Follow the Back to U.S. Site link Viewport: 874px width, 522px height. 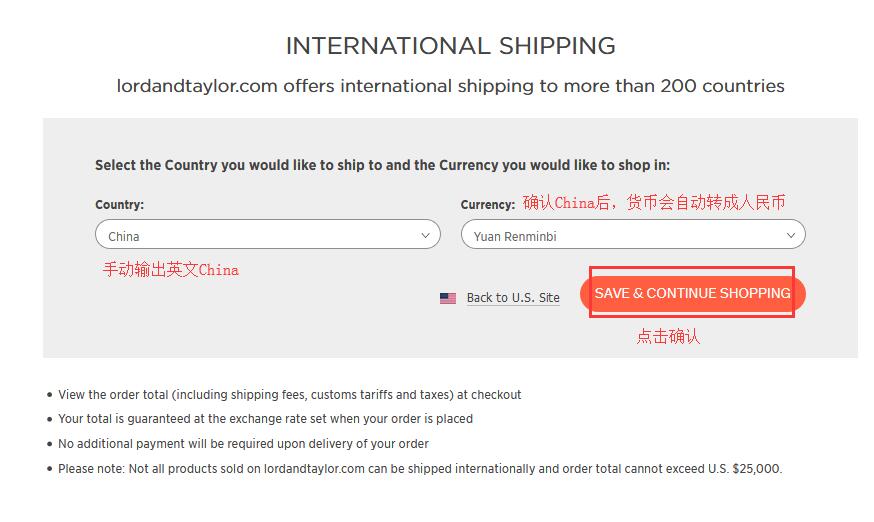pyautogui.click(x=513, y=298)
